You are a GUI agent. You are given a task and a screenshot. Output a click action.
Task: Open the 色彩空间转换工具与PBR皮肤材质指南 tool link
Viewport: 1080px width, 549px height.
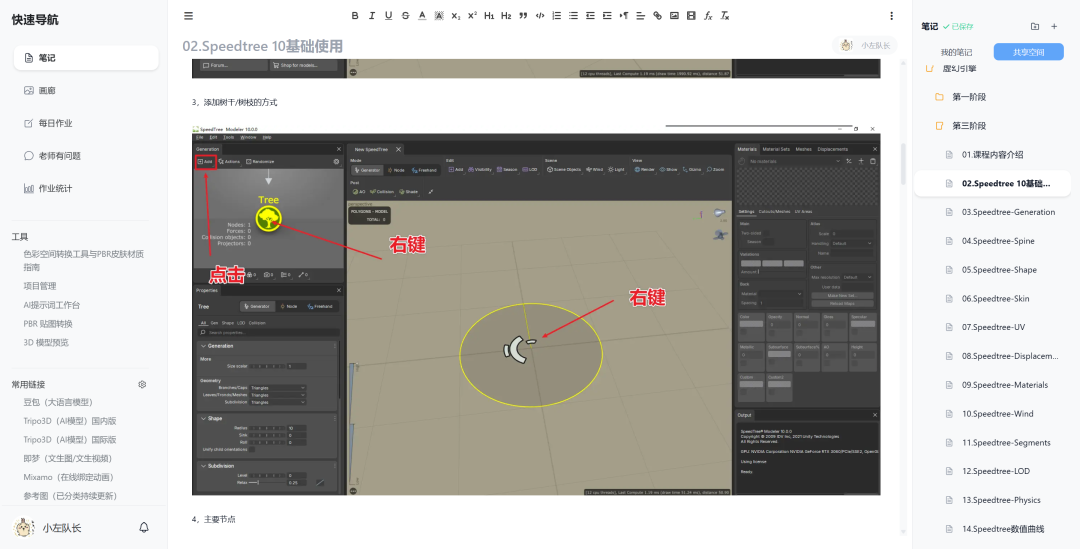click(x=83, y=260)
